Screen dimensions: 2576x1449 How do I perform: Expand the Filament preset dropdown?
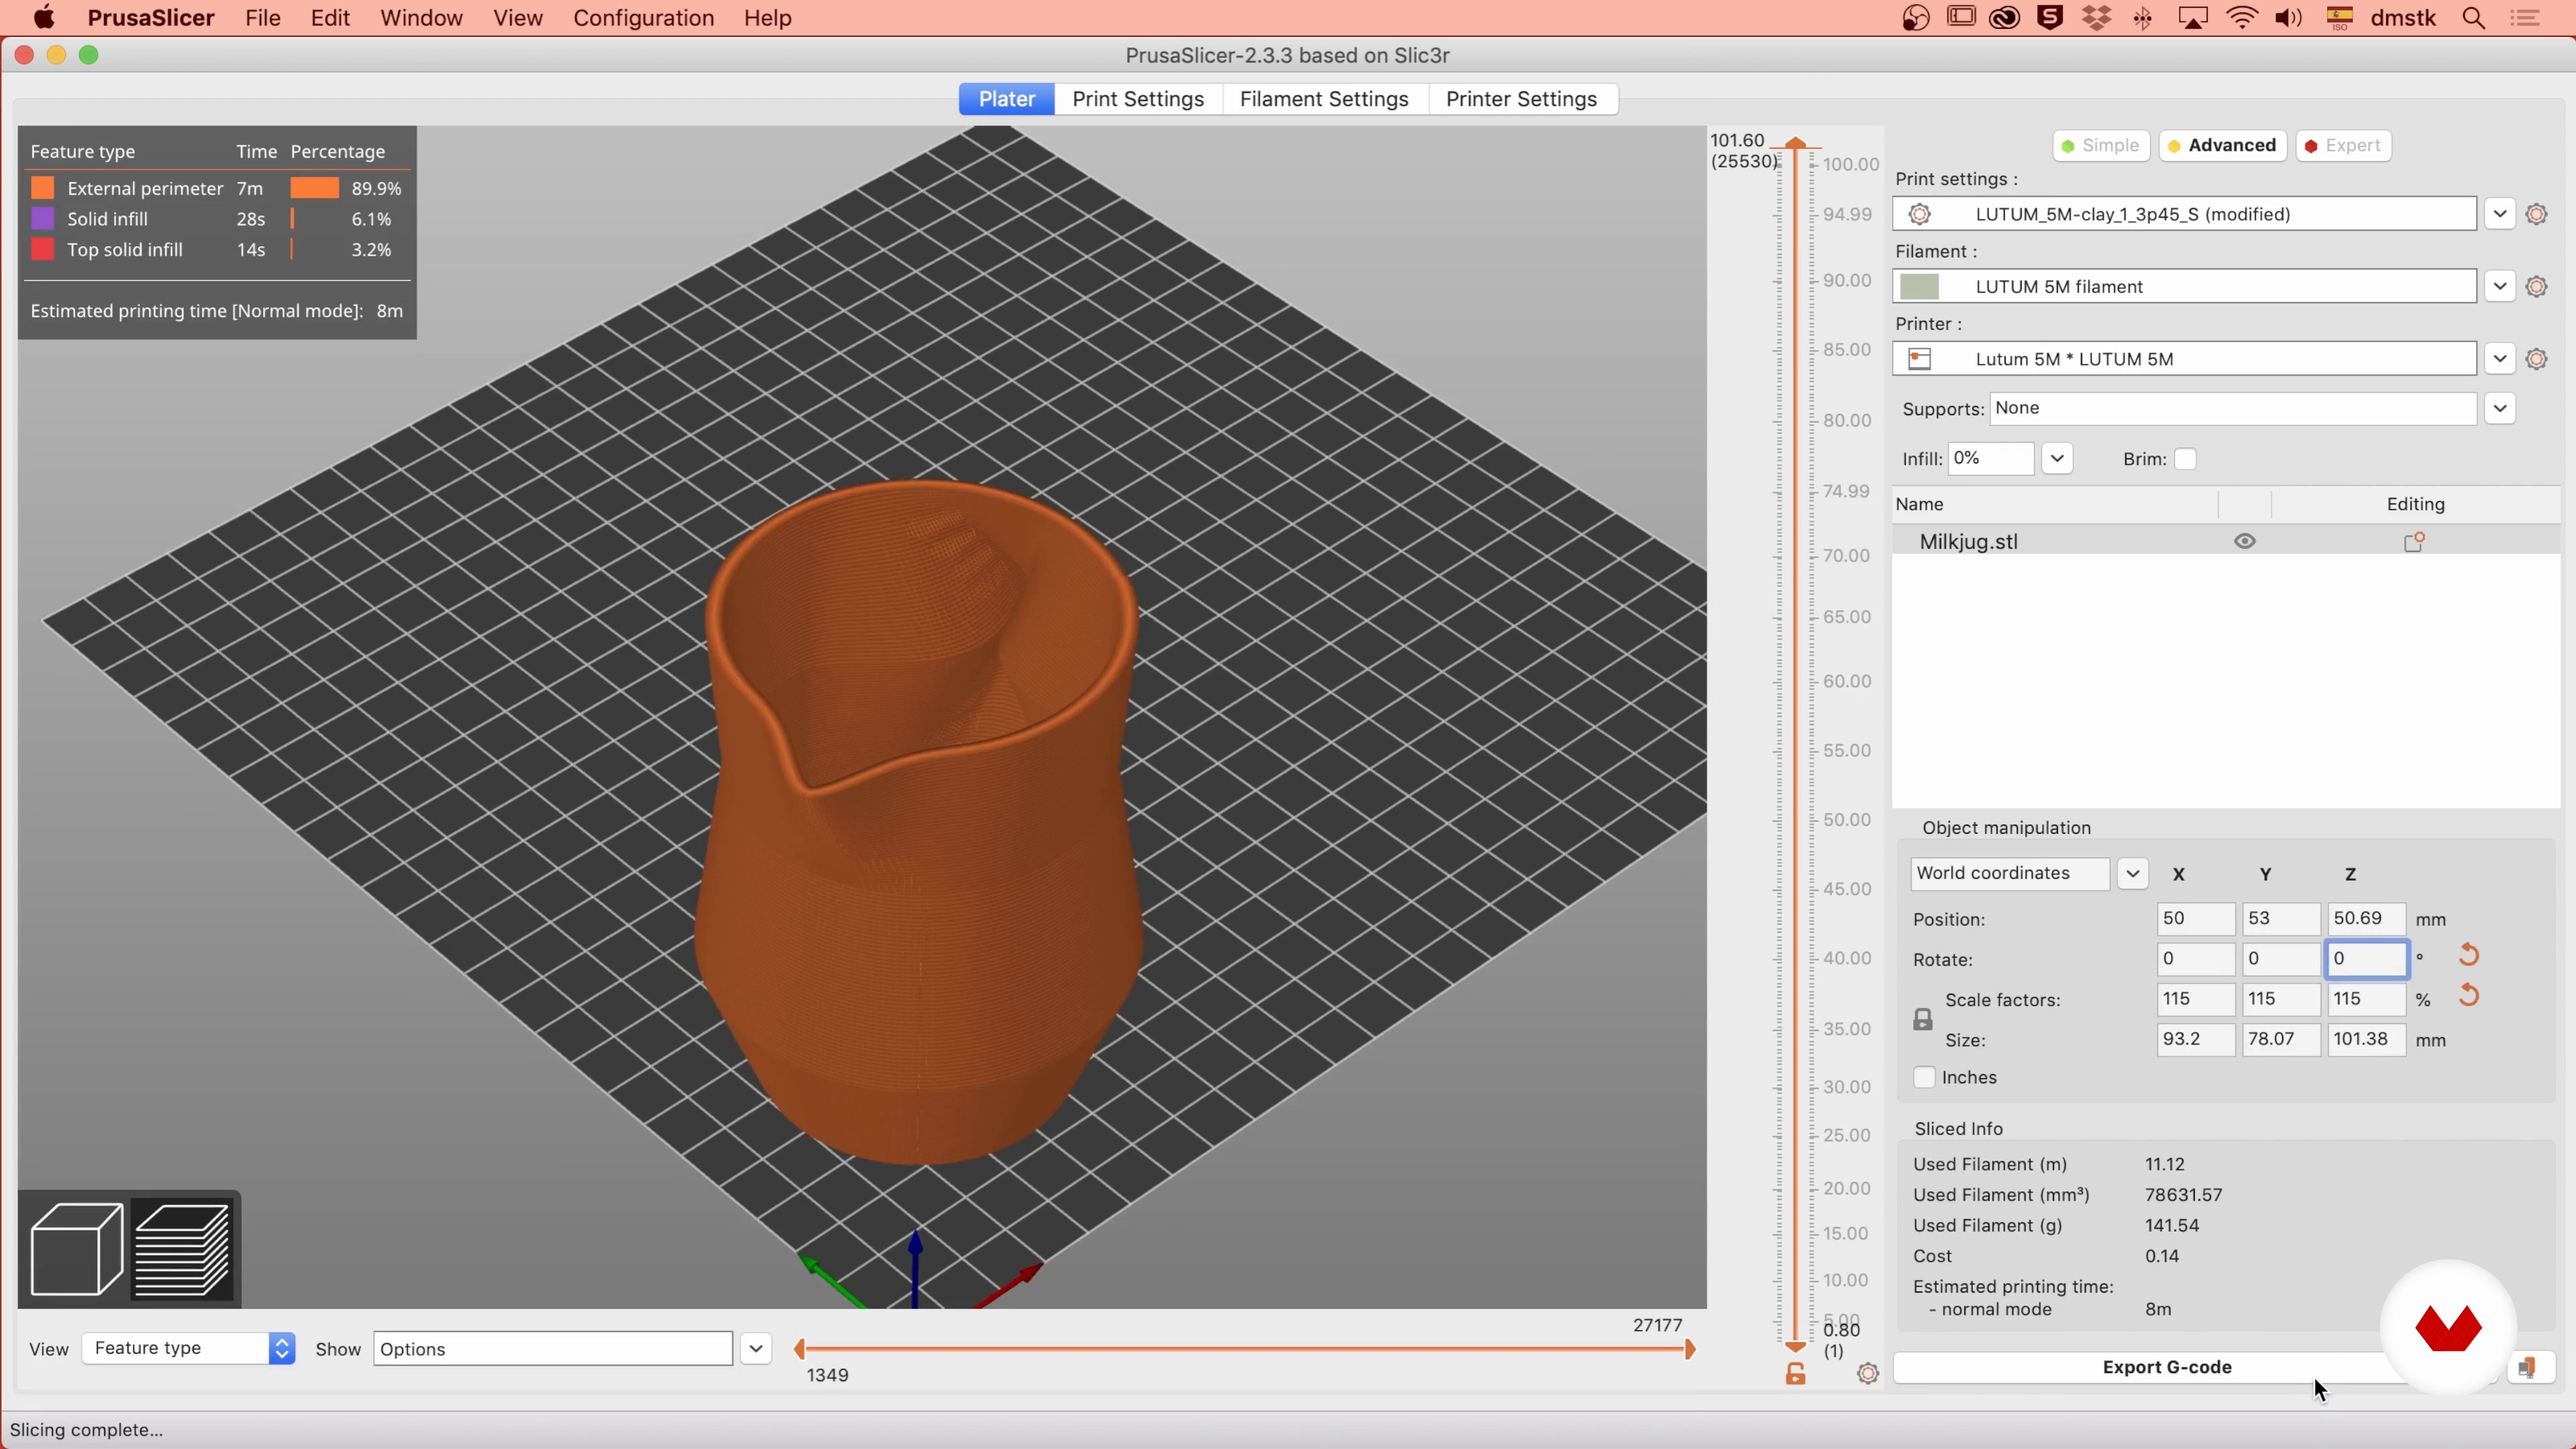2499,287
